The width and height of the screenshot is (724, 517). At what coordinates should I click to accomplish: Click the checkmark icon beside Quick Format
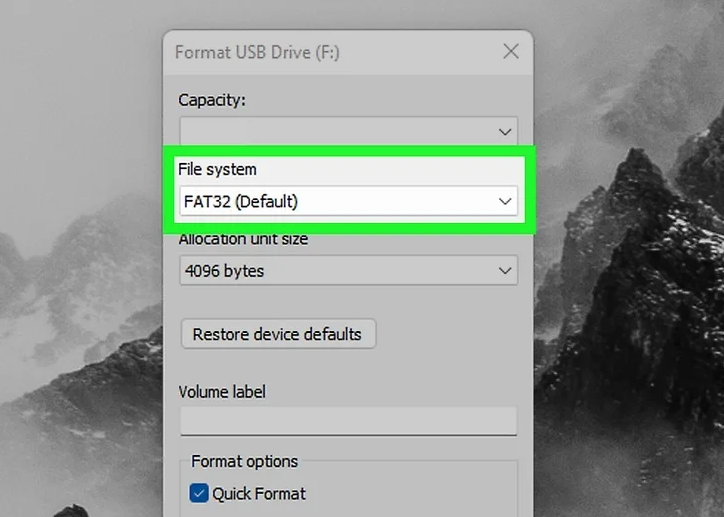coord(199,493)
